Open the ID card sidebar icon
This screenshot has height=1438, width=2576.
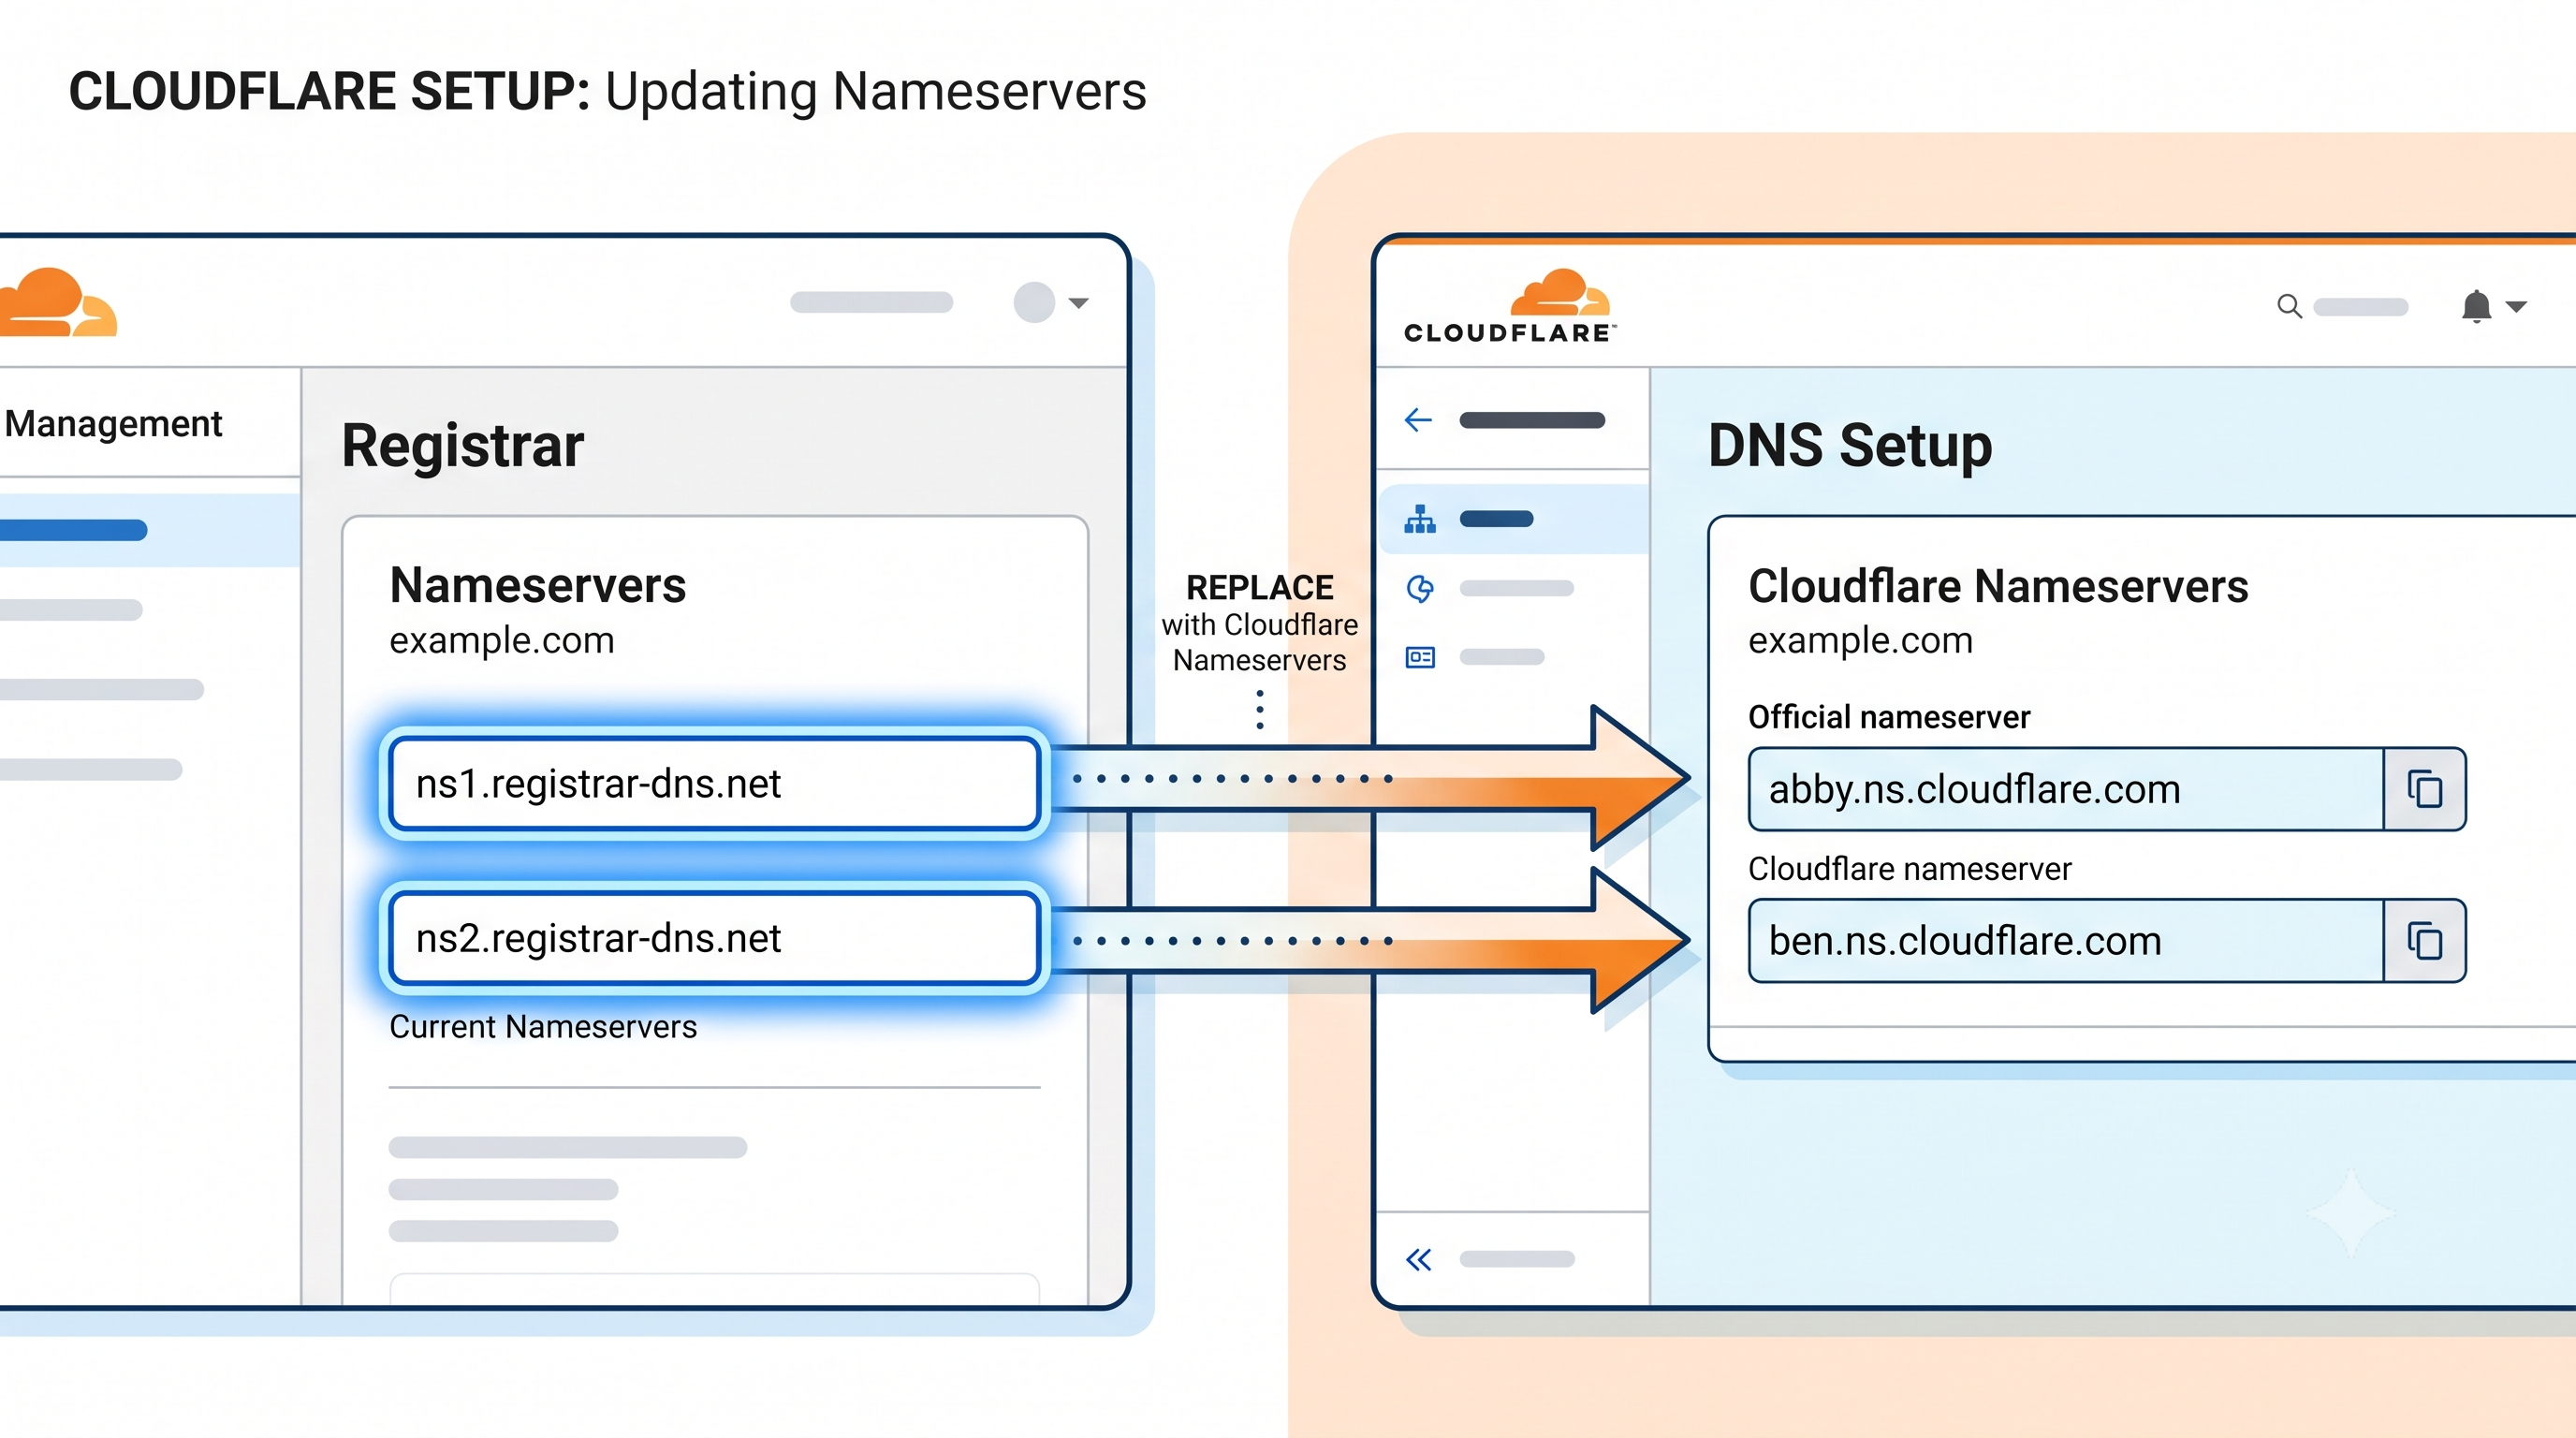(x=1420, y=657)
